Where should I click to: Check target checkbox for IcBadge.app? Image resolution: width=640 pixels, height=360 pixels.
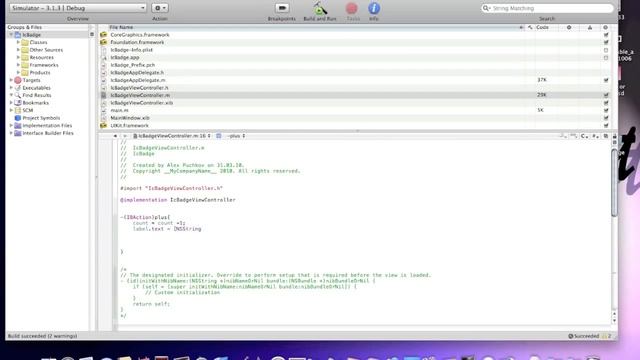point(606,58)
